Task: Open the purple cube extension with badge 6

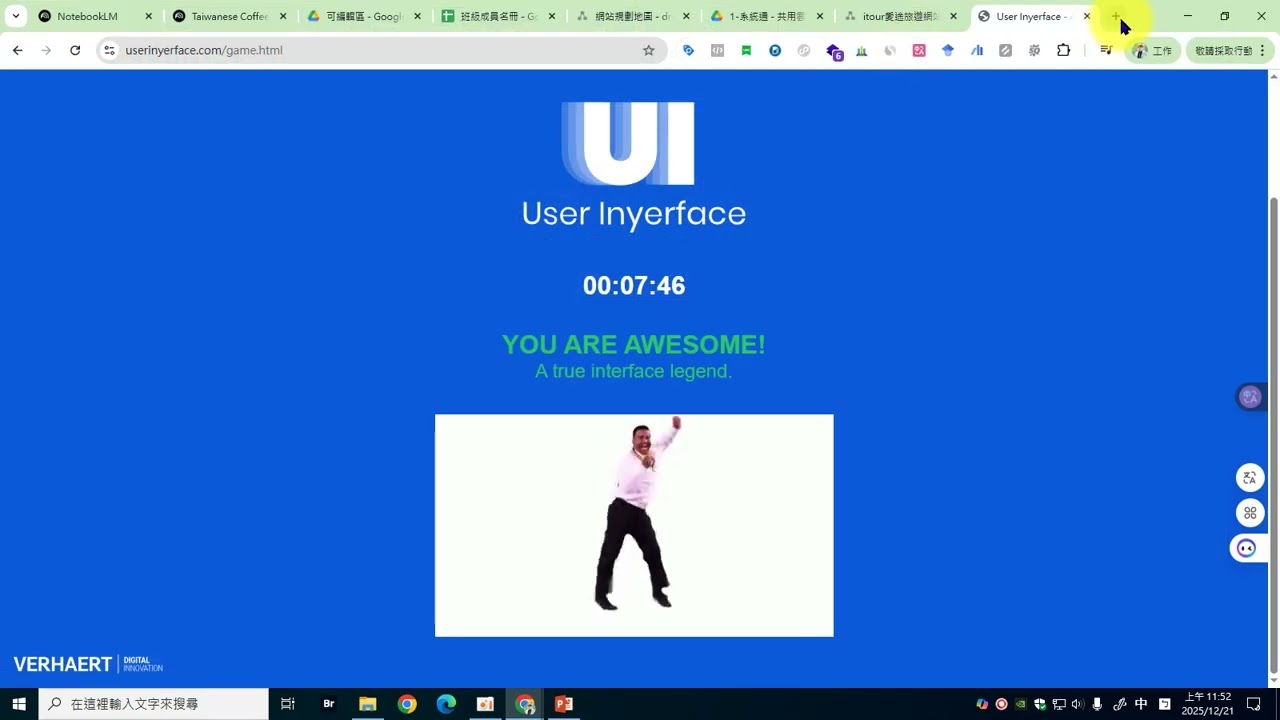Action: tap(834, 51)
